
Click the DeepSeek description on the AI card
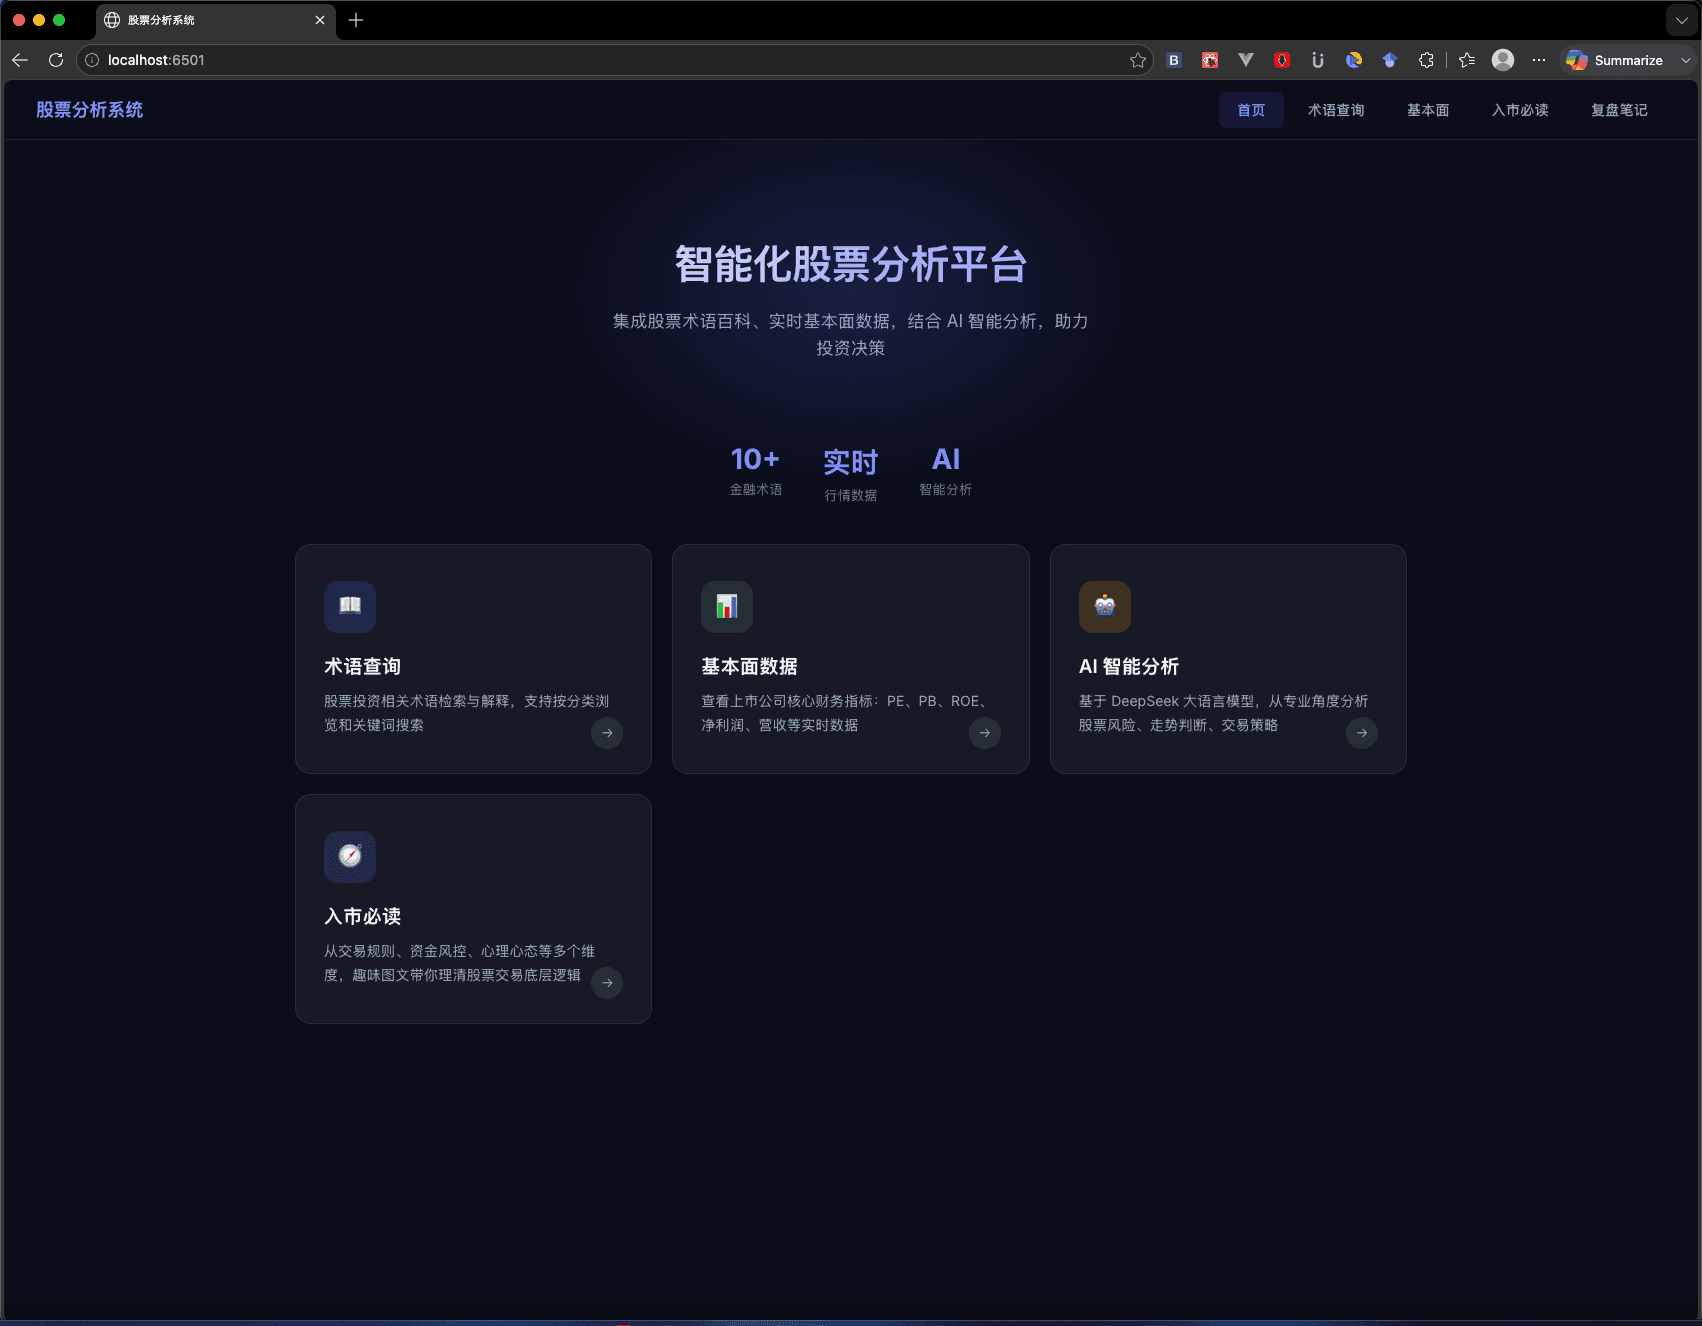[x=1224, y=713]
